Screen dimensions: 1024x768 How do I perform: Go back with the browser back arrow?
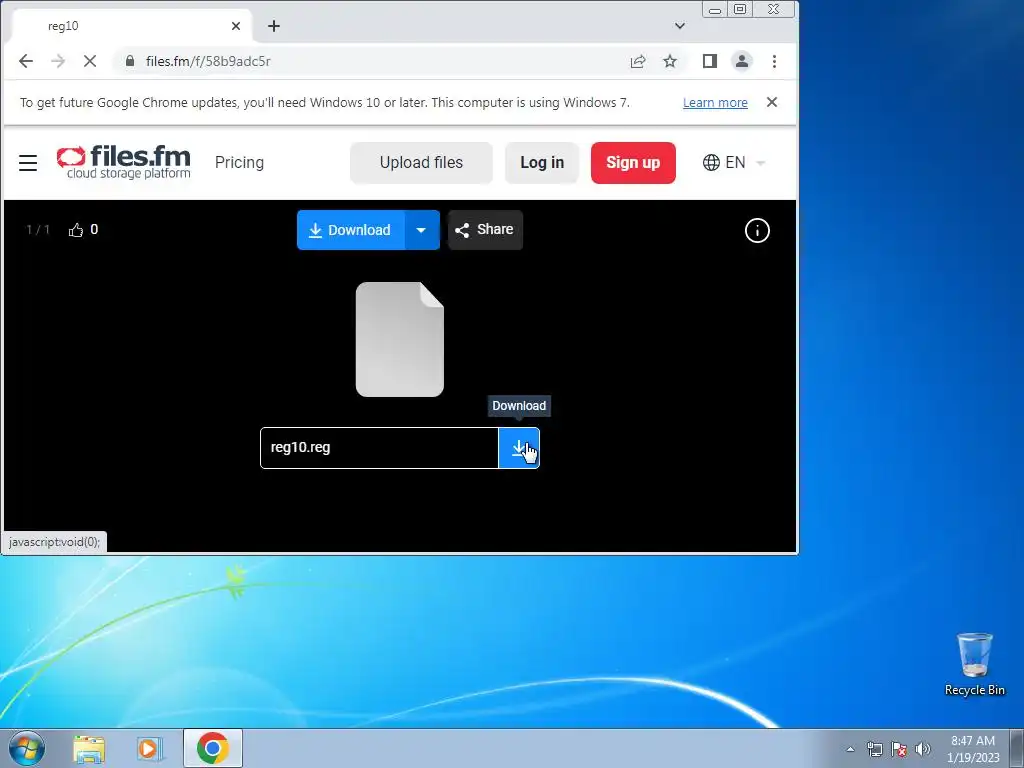pos(25,61)
